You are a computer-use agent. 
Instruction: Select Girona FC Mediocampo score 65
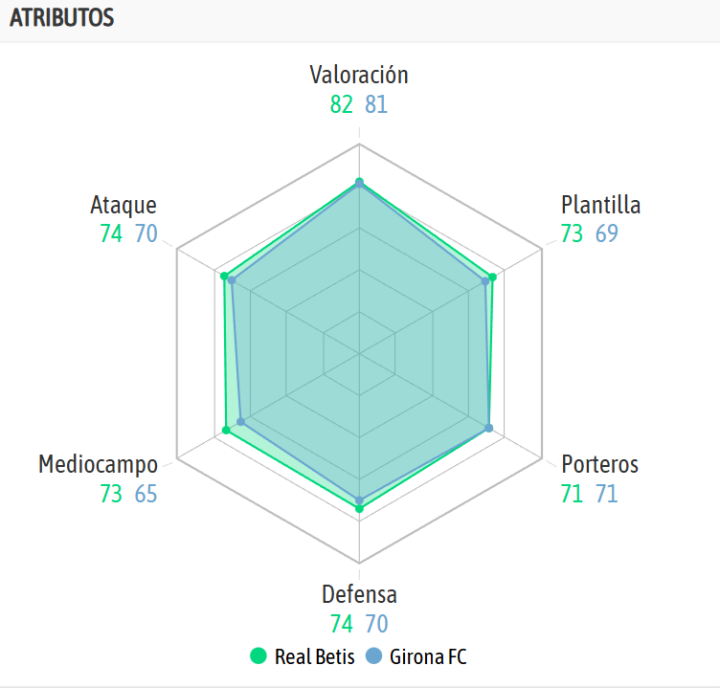click(x=146, y=494)
